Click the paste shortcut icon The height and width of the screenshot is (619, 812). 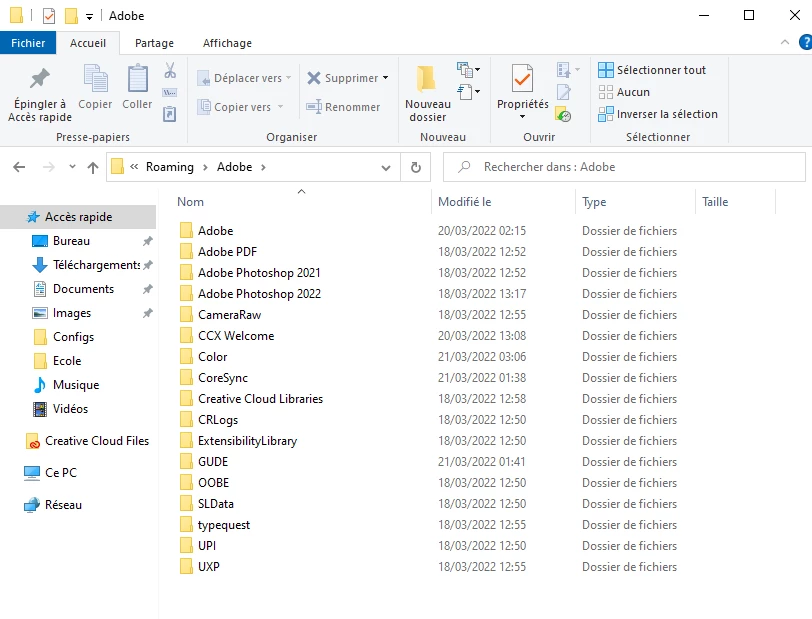coord(170,113)
